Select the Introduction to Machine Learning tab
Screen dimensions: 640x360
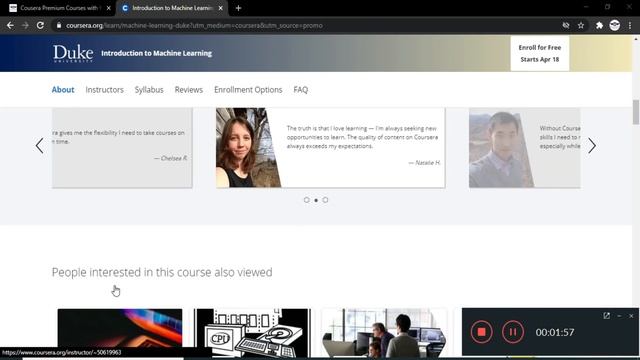pos(172,8)
